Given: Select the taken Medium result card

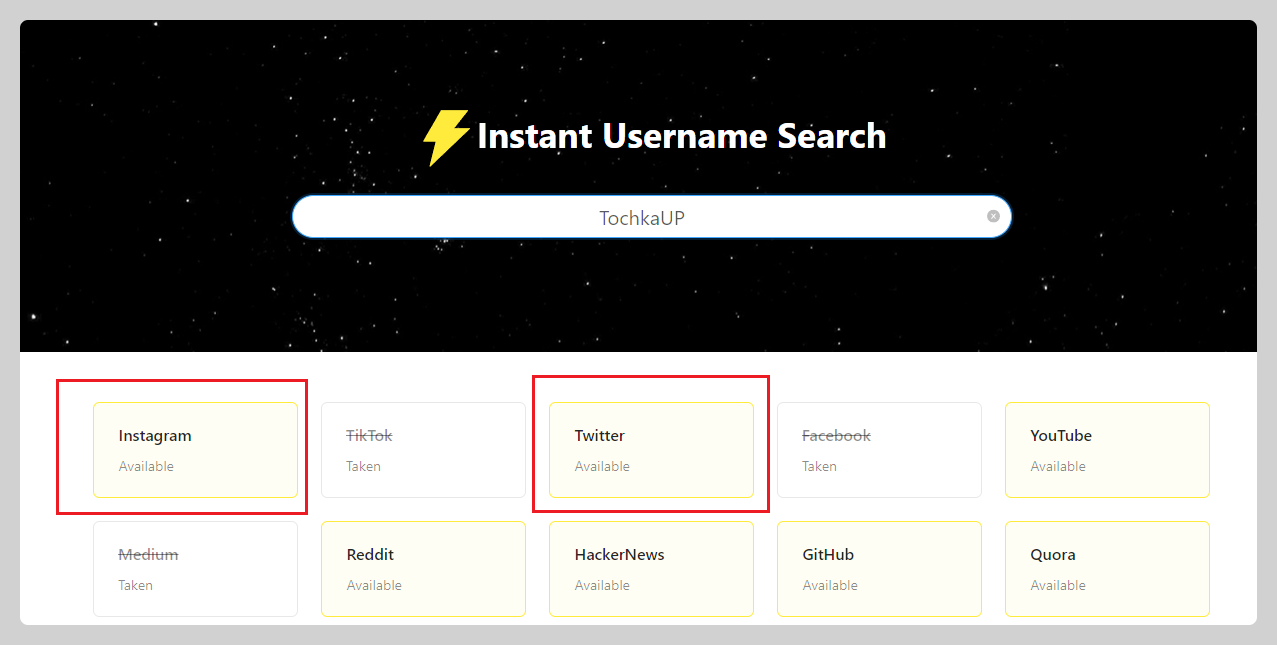Looking at the screenshot, I should (195, 568).
